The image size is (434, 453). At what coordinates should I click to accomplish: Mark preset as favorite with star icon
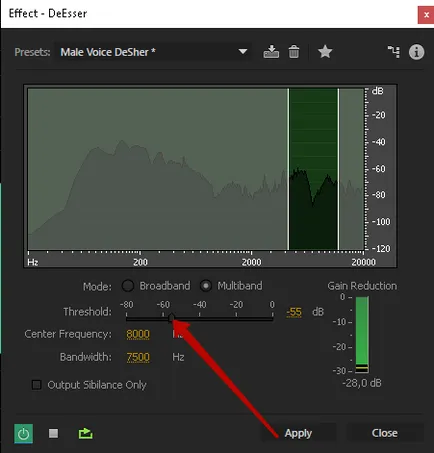pos(325,52)
